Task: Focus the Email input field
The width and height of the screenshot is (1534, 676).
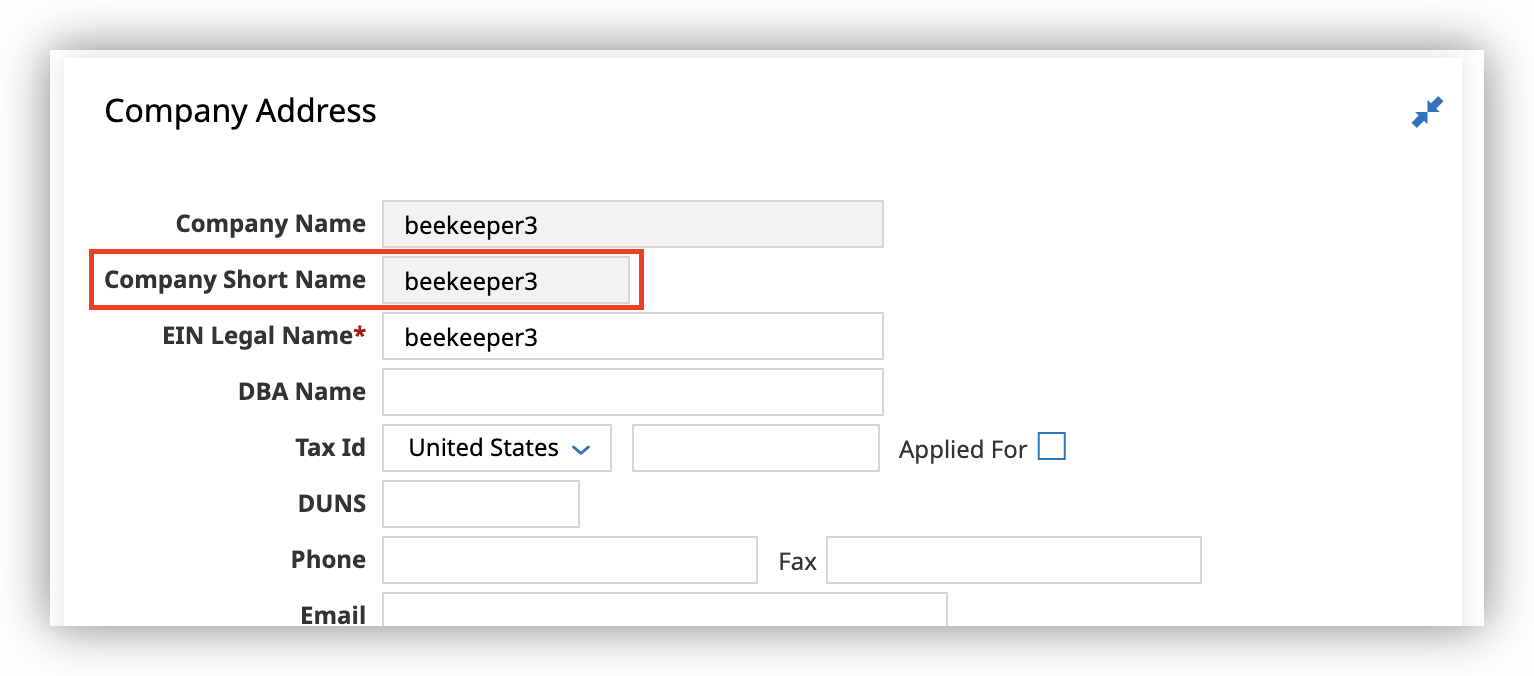Action: point(664,610)
